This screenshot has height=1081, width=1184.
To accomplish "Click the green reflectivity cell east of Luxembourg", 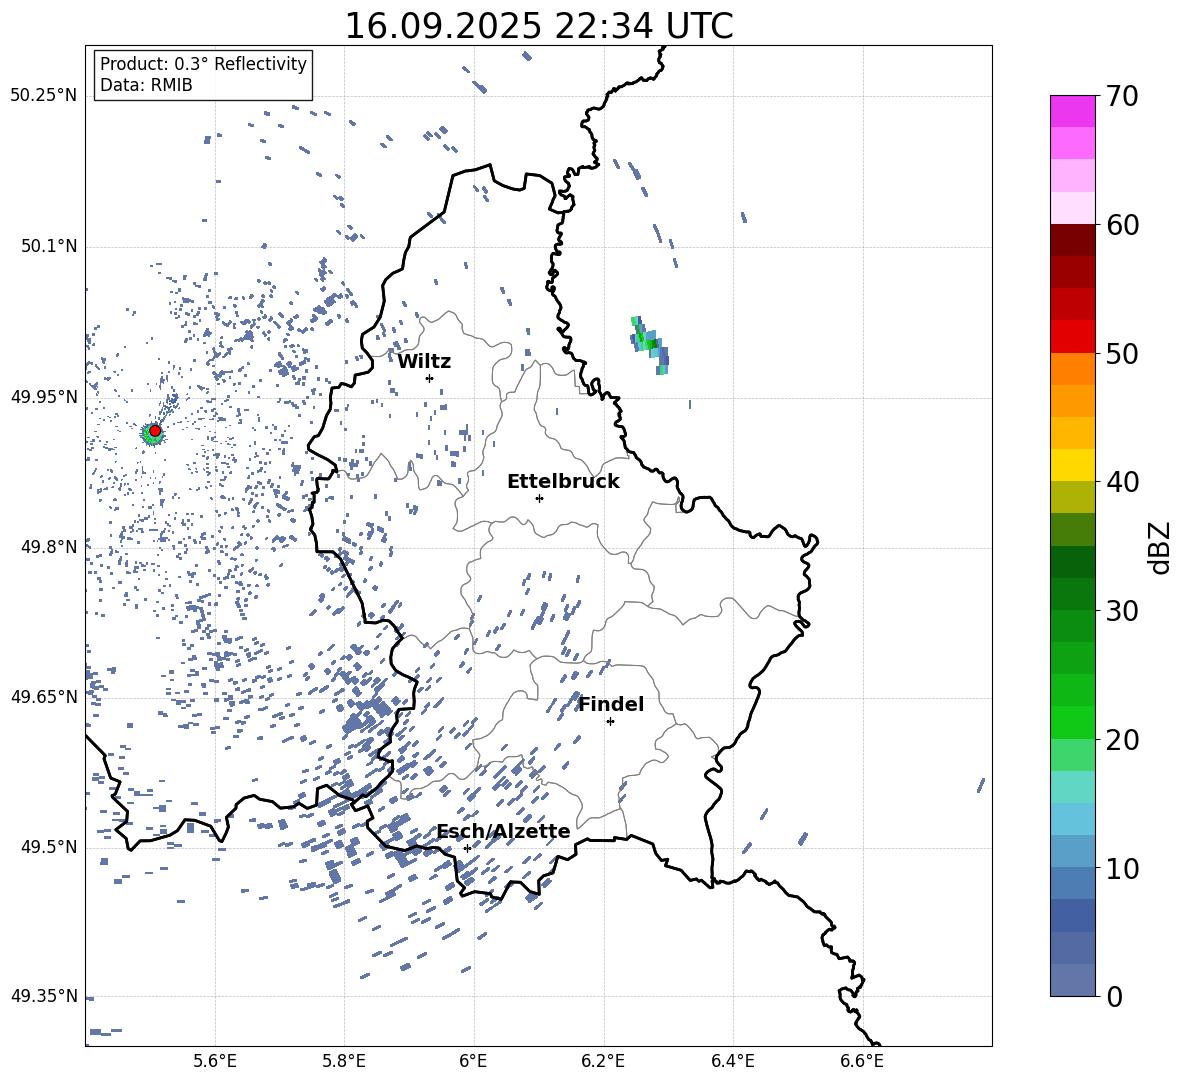I will click(649, 344).
